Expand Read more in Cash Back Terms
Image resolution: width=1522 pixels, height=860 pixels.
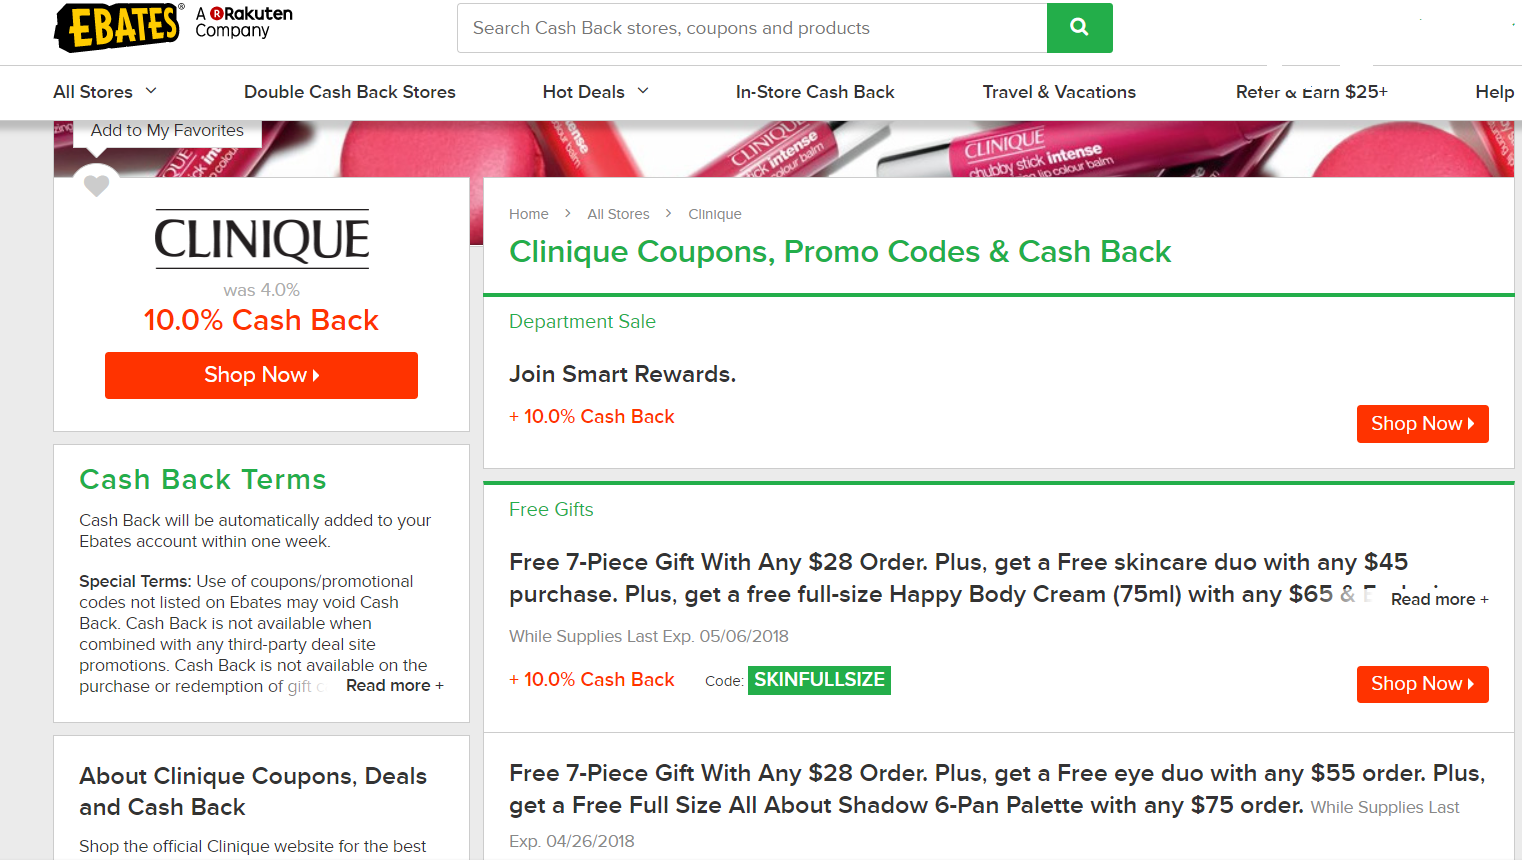click(x=394, y=686)
